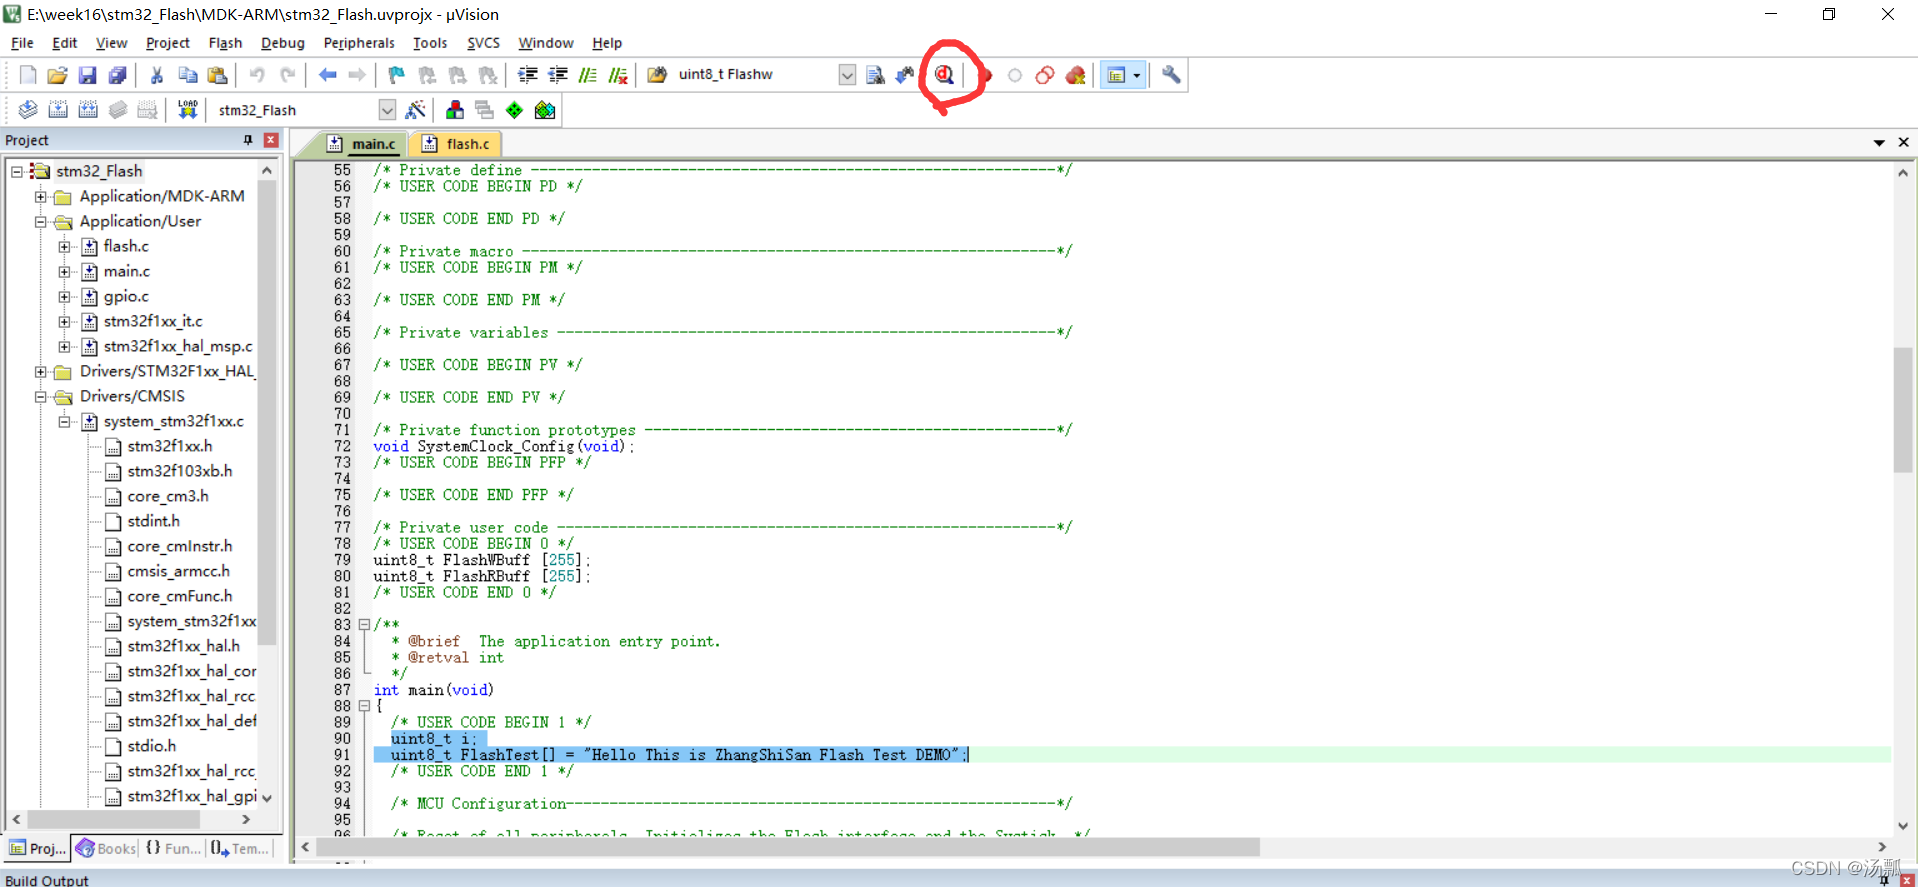Switch to the Books panel tab
The height and width of the screenshot is (887, 1918).
[107, 848]
